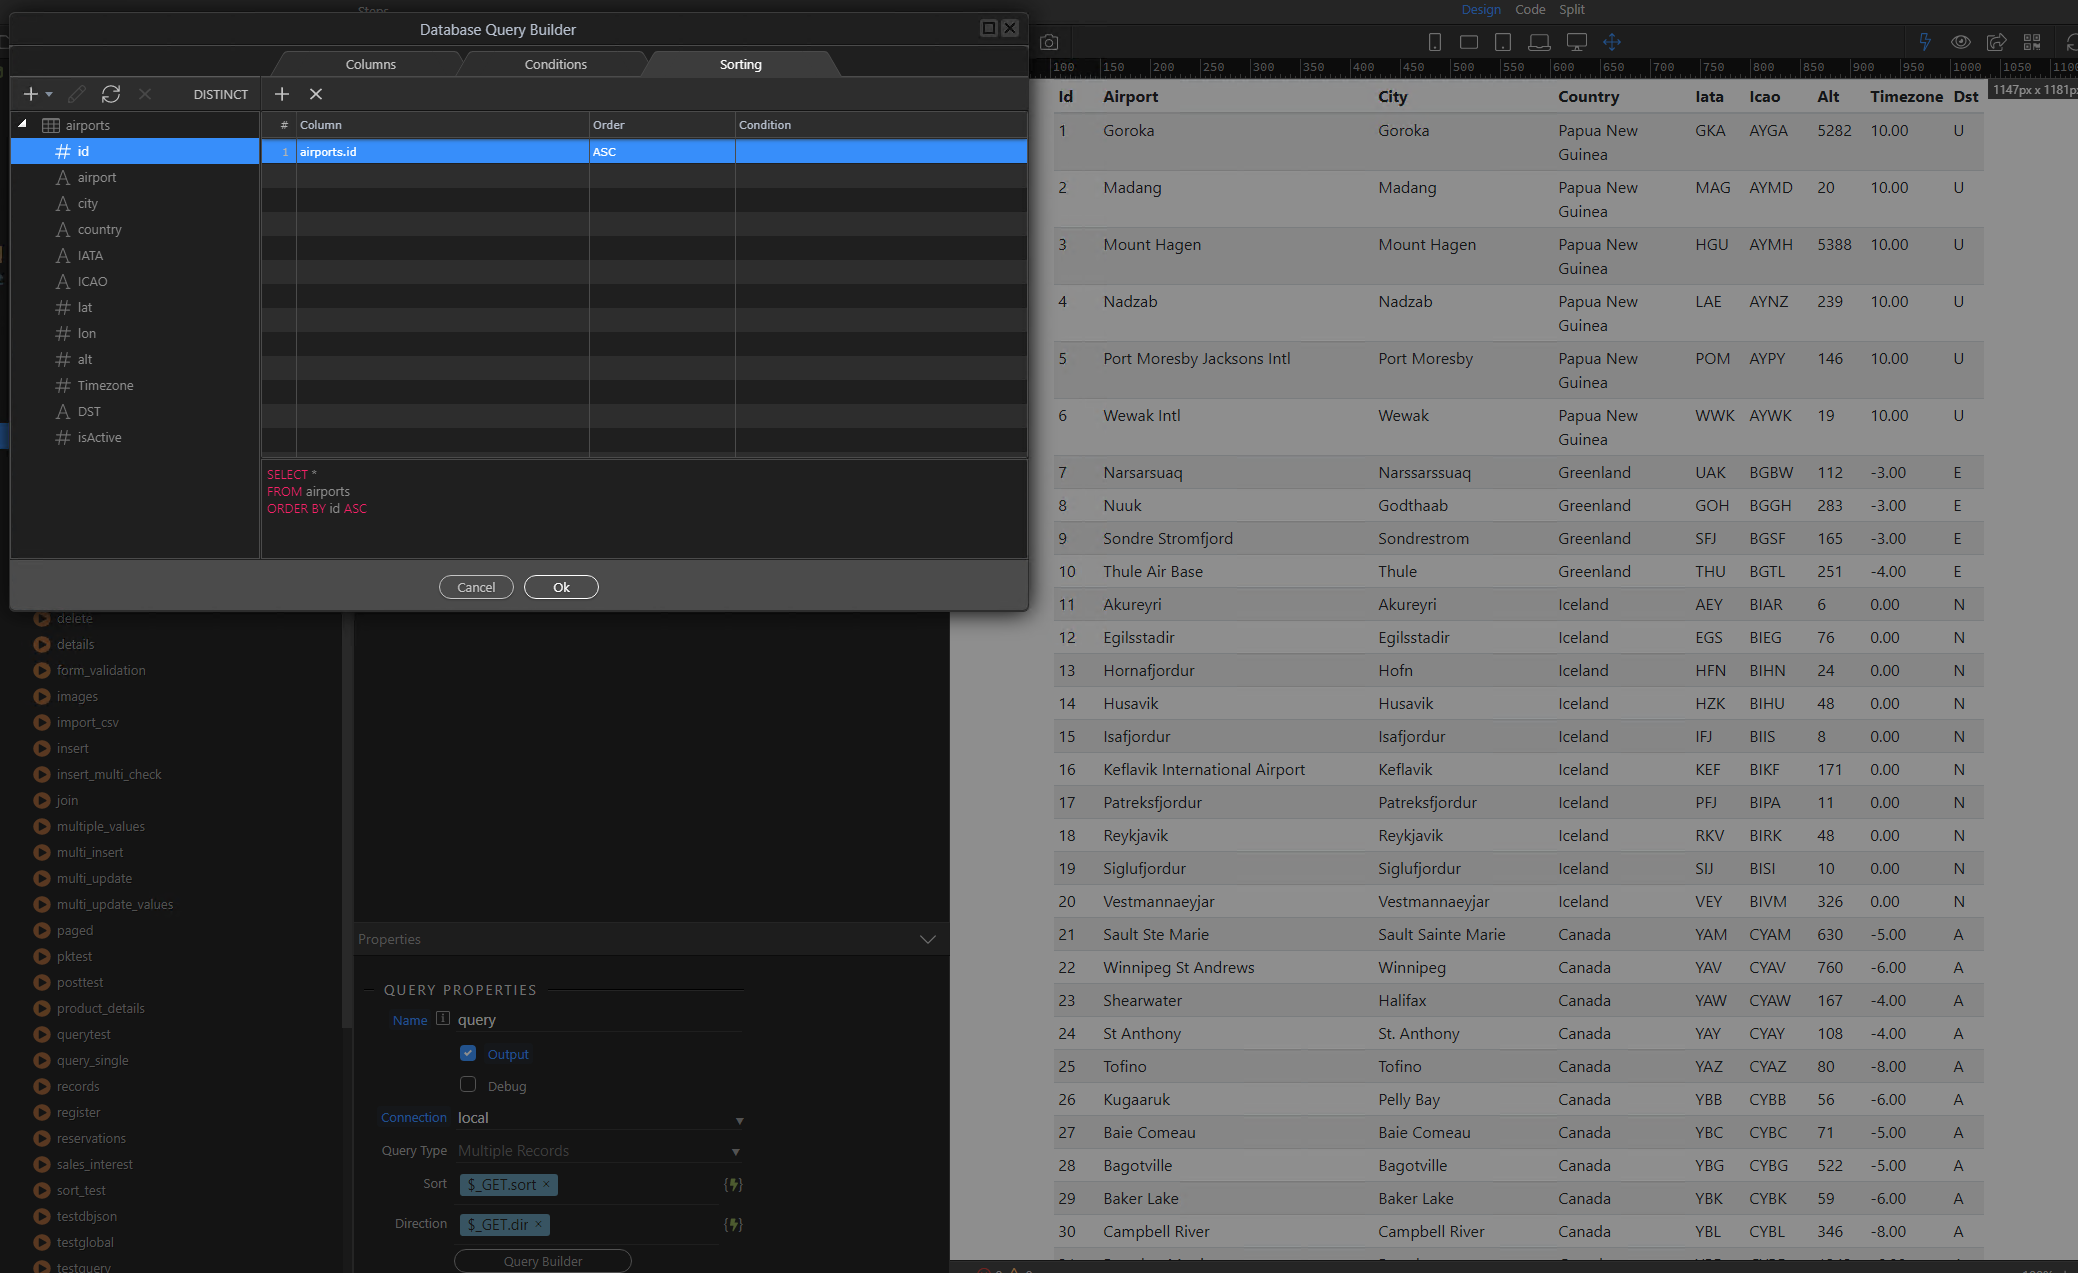Click the paged action icon
This screenshot has height=1273, width=2078.
click(42, 931)
